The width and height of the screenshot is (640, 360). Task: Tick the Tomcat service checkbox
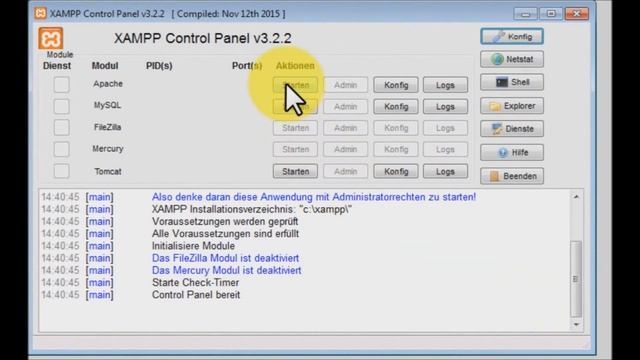[61, 171]
